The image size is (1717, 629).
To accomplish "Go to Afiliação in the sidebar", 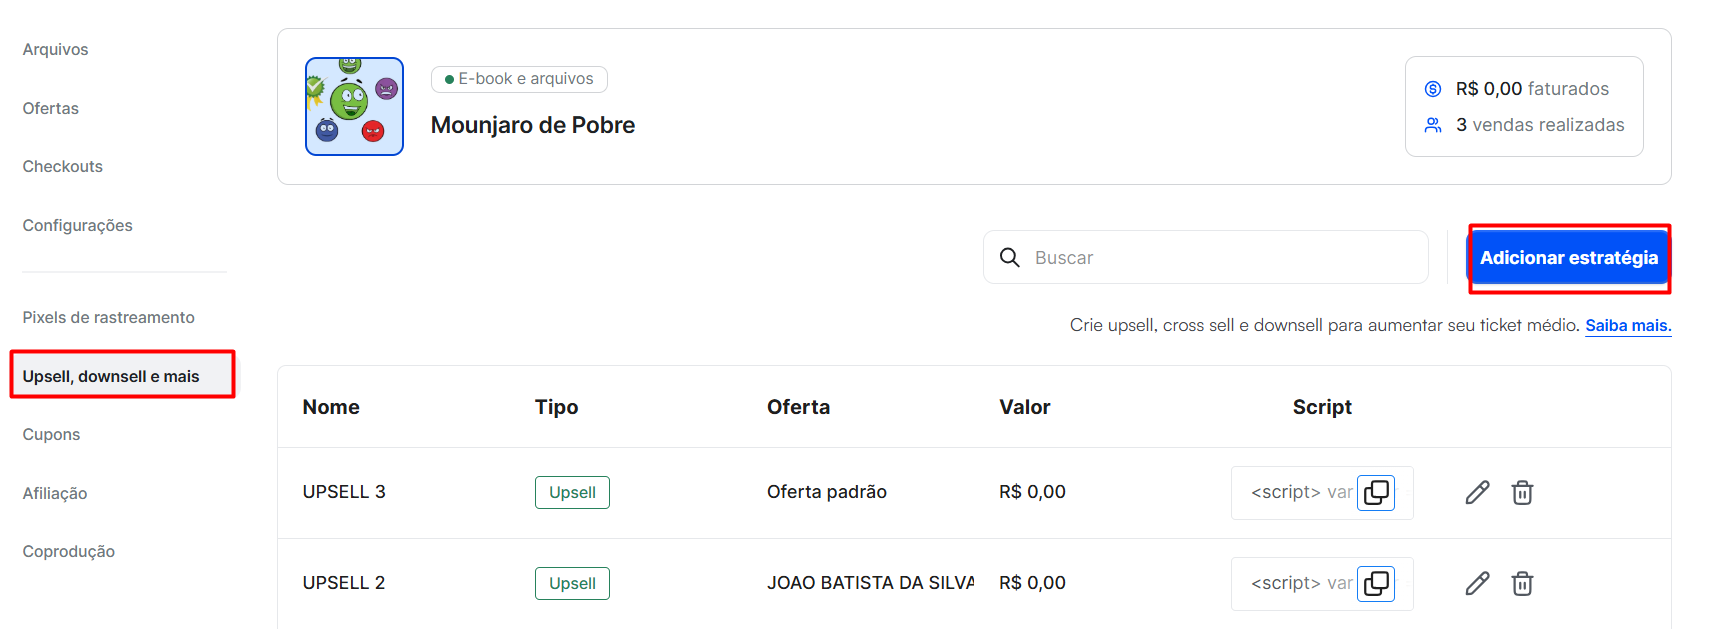I will point(55,494).
